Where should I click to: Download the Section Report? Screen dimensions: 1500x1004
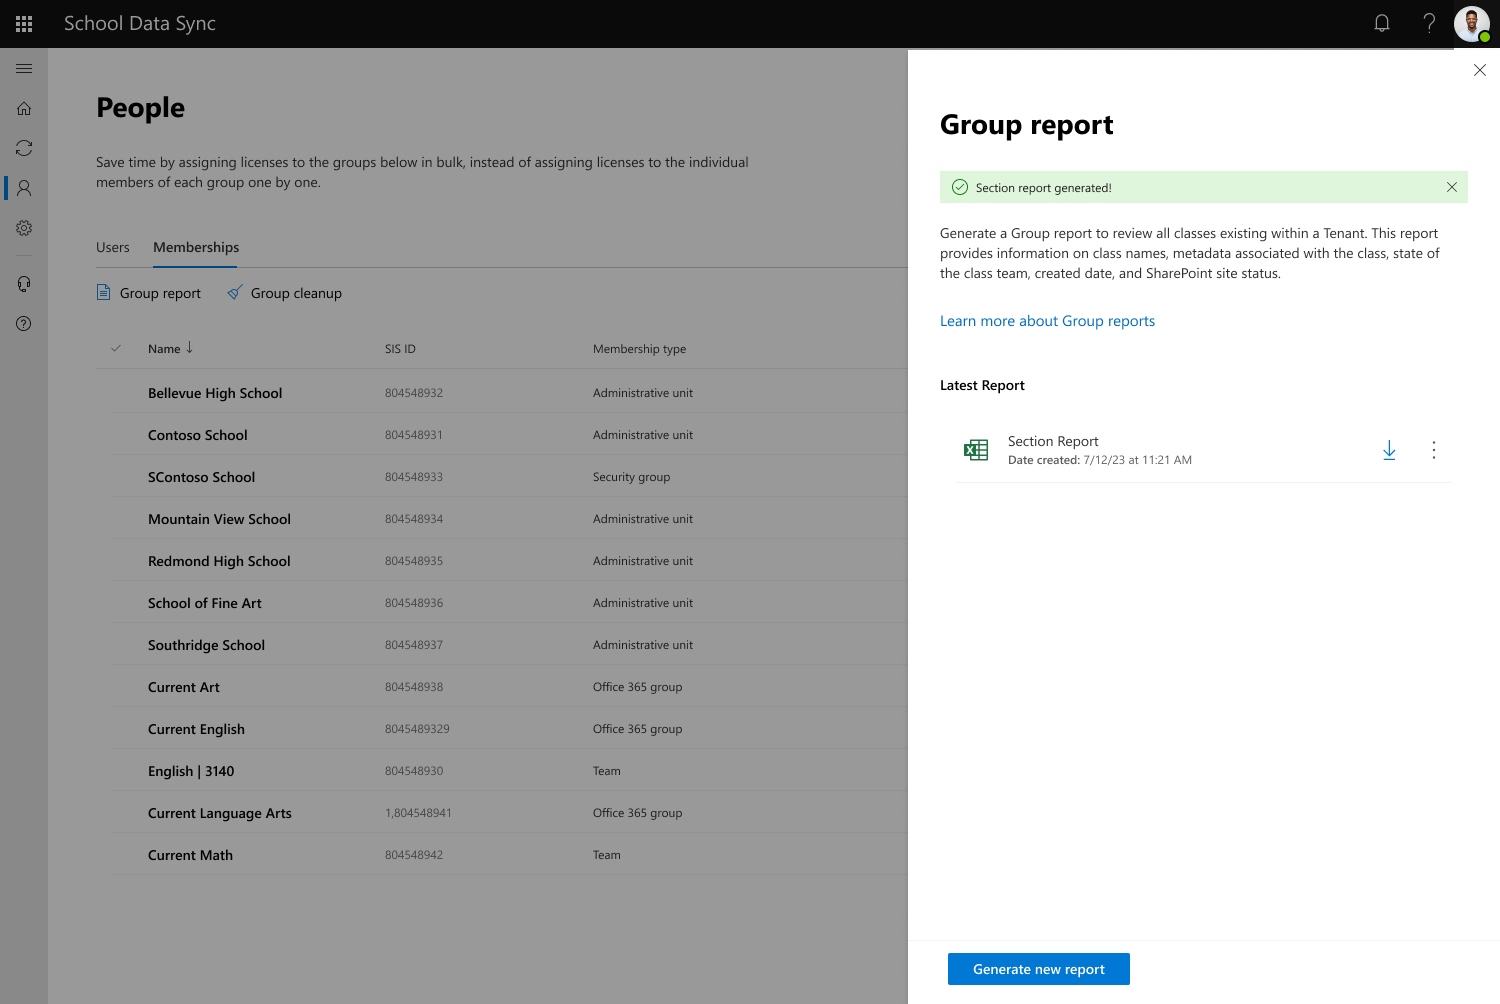[x=1389, y=450]
